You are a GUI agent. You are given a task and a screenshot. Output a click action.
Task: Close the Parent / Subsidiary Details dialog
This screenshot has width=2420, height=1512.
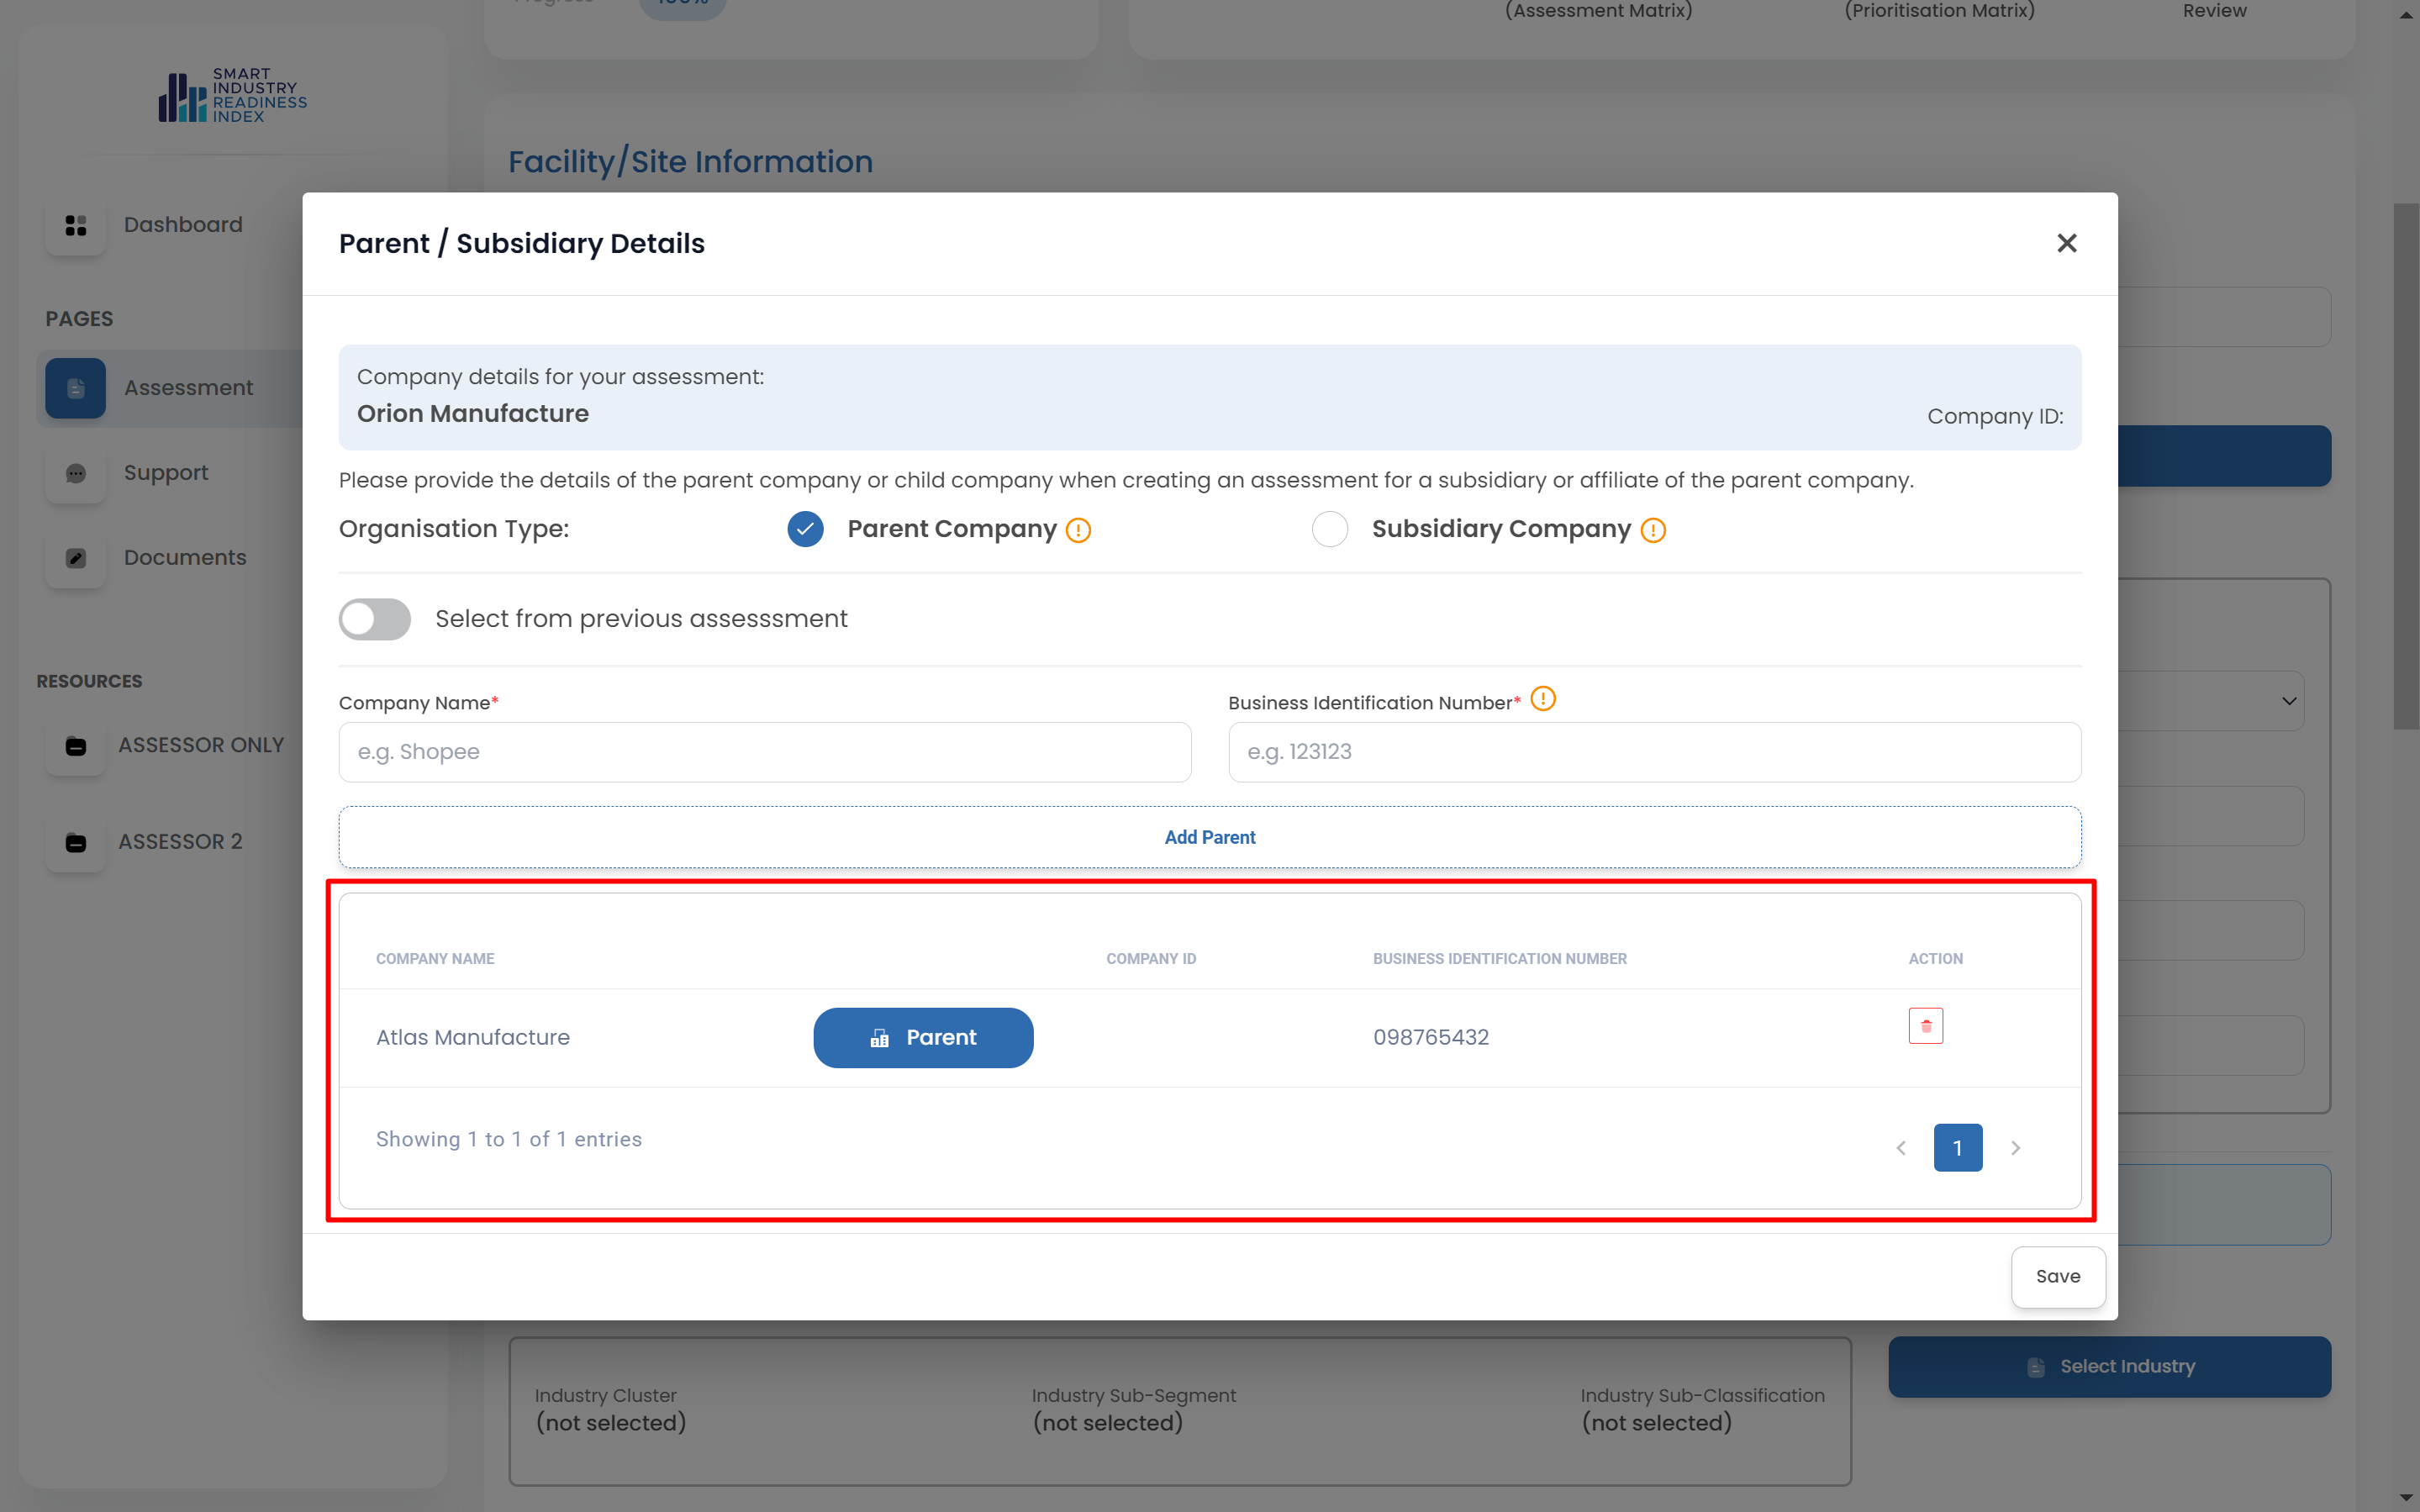click(2066, 243)
